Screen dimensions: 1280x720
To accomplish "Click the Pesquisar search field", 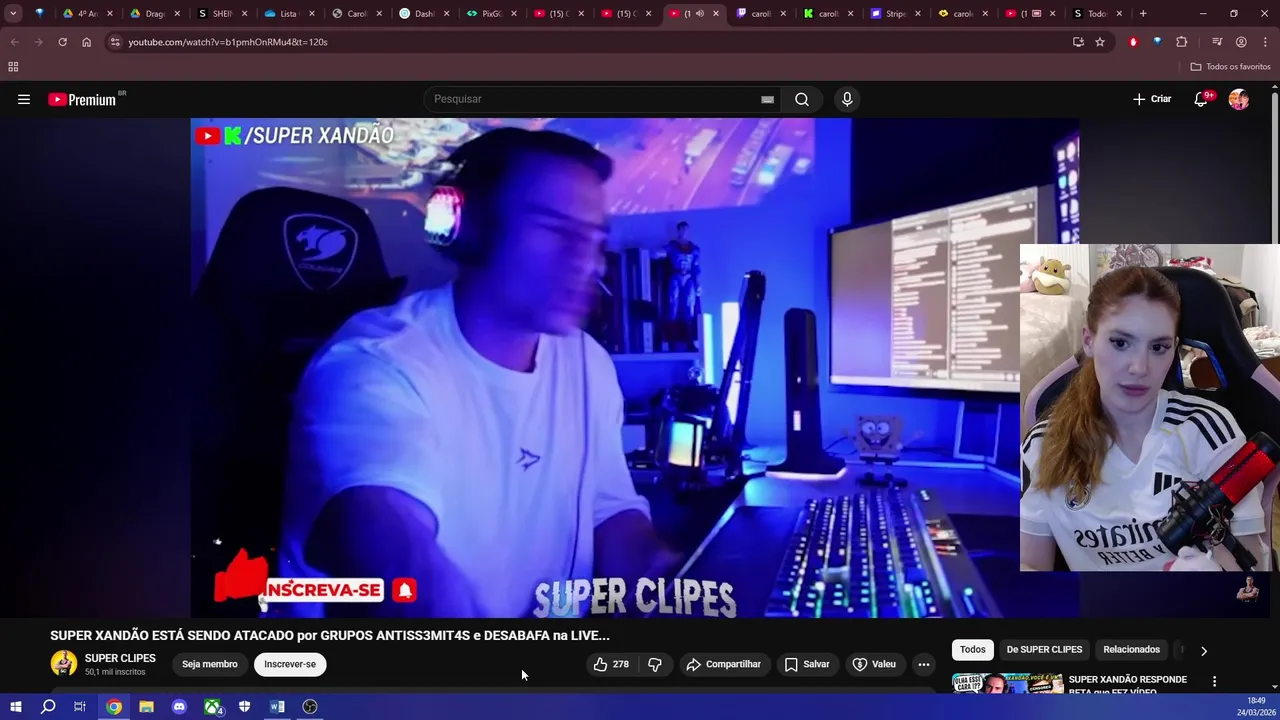I will [x=595, y=99].
